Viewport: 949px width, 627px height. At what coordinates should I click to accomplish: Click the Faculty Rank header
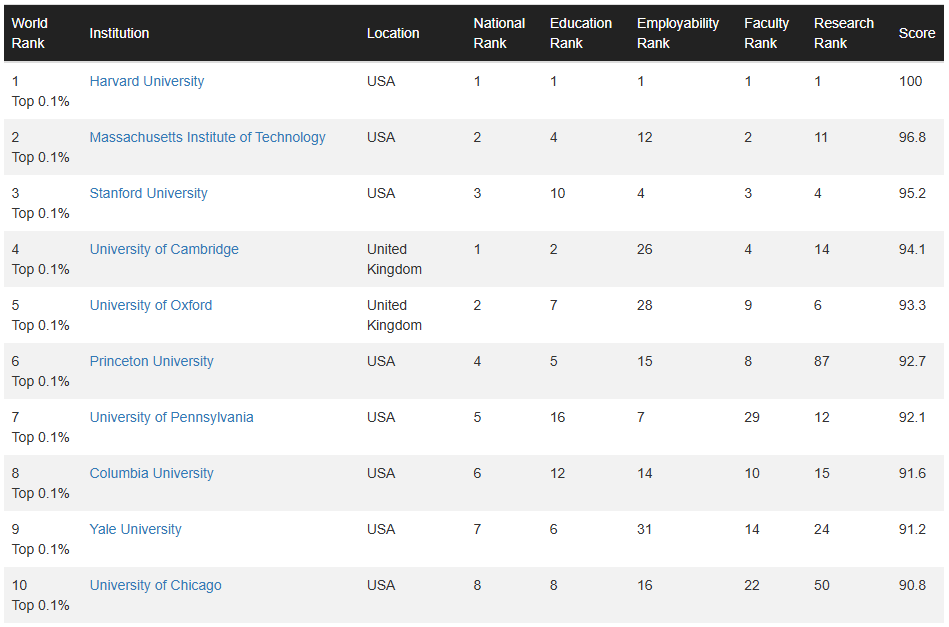click(x=766, y=33)
